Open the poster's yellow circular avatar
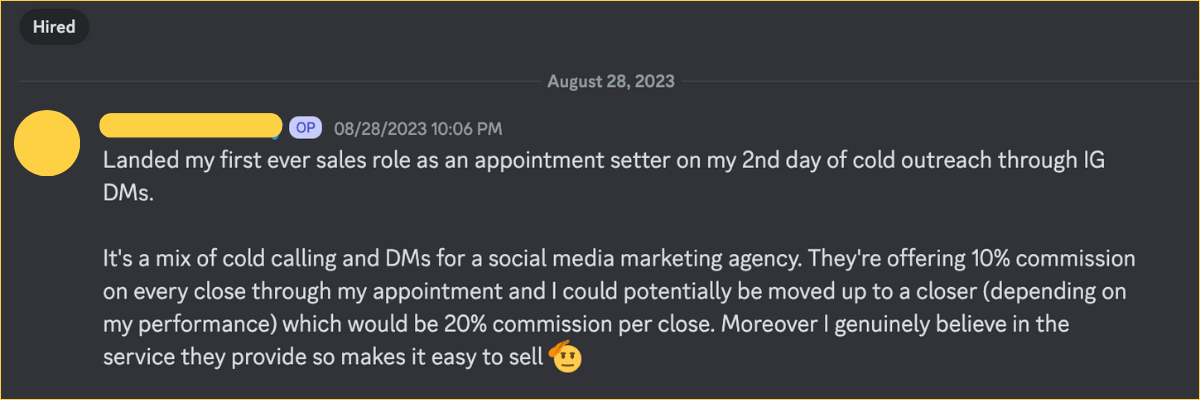 (47, 143)
